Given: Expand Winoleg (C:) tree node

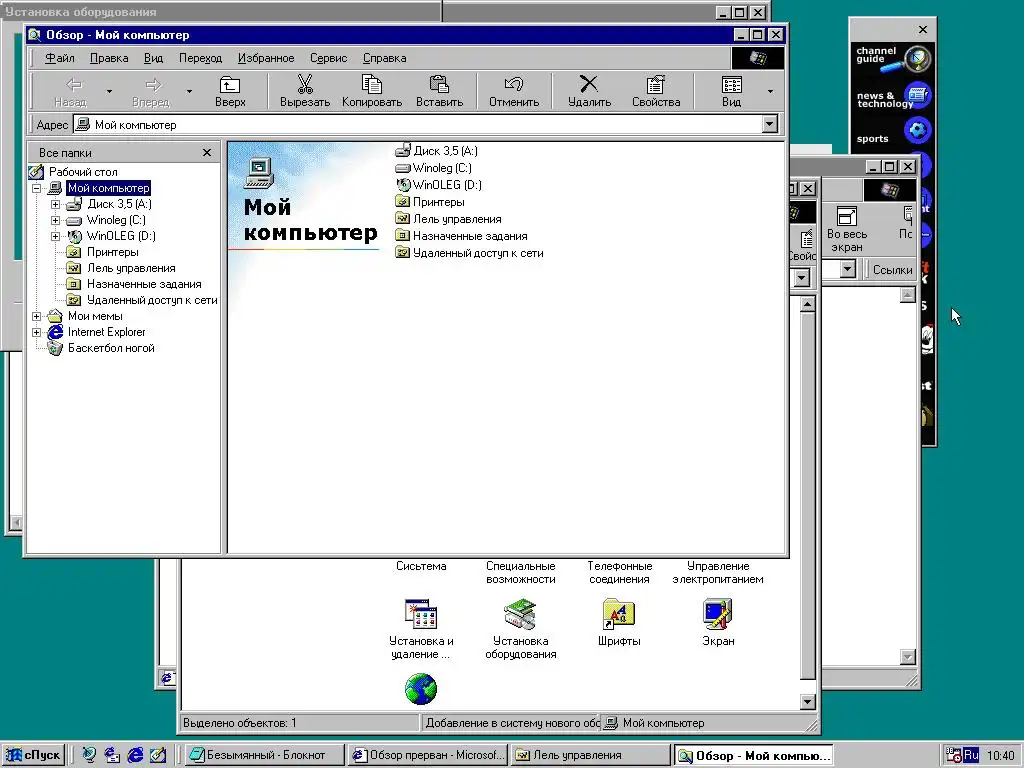Looking at the screenshot, I should pos(56,220).
